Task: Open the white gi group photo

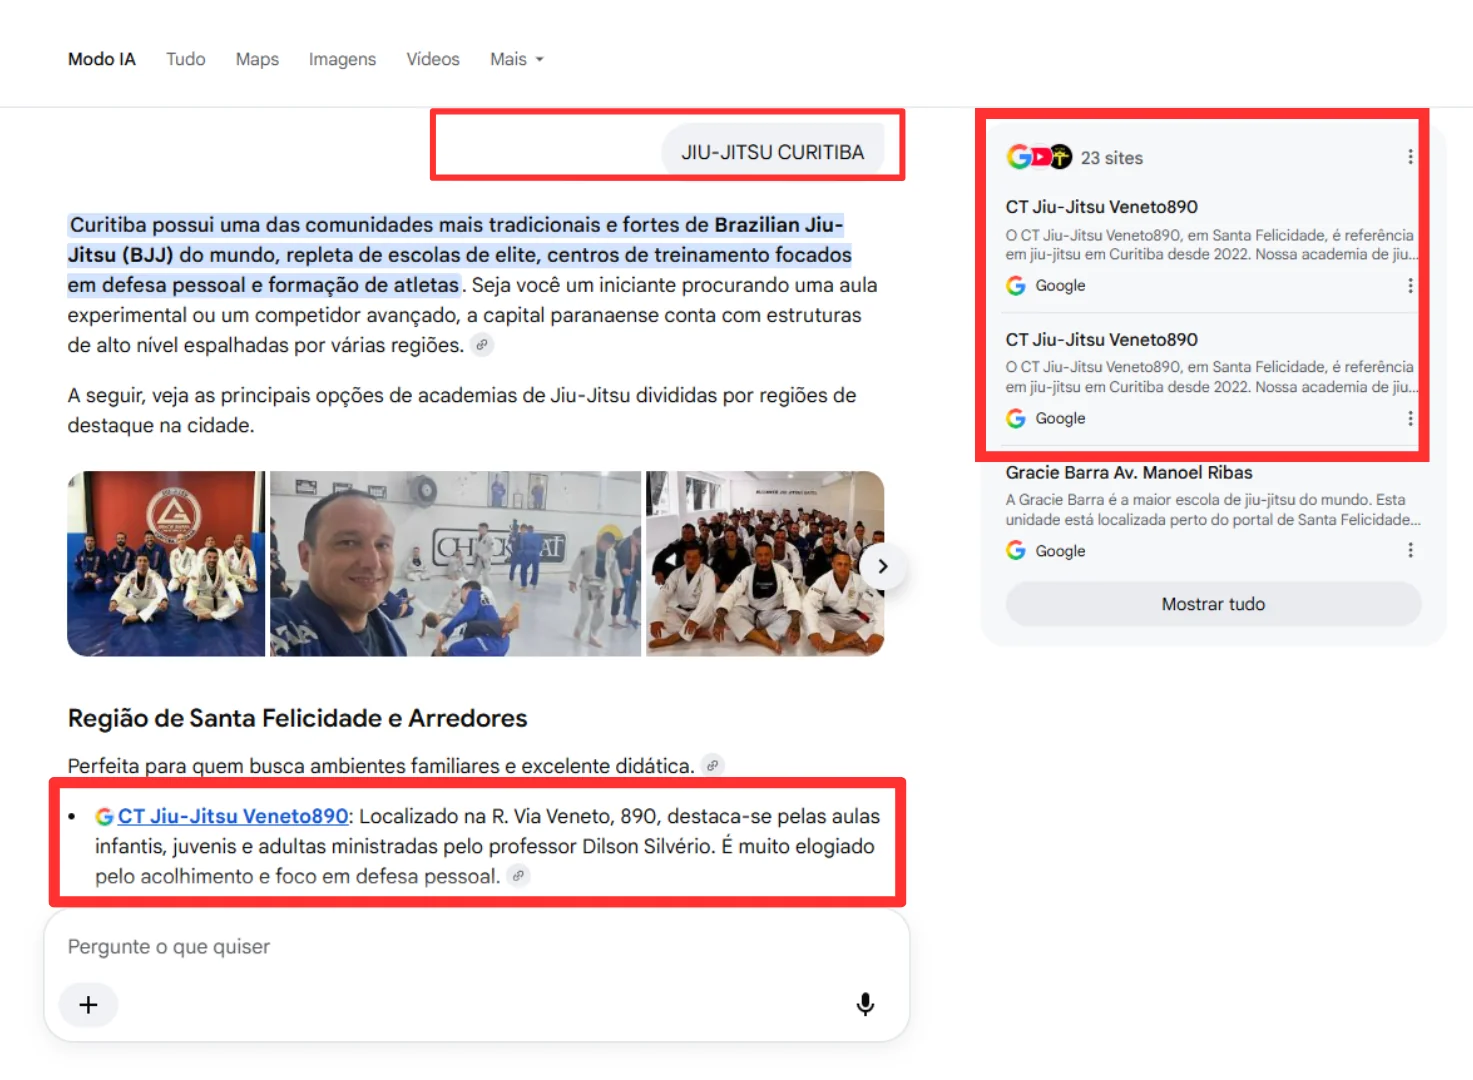Action: point(765,564)
